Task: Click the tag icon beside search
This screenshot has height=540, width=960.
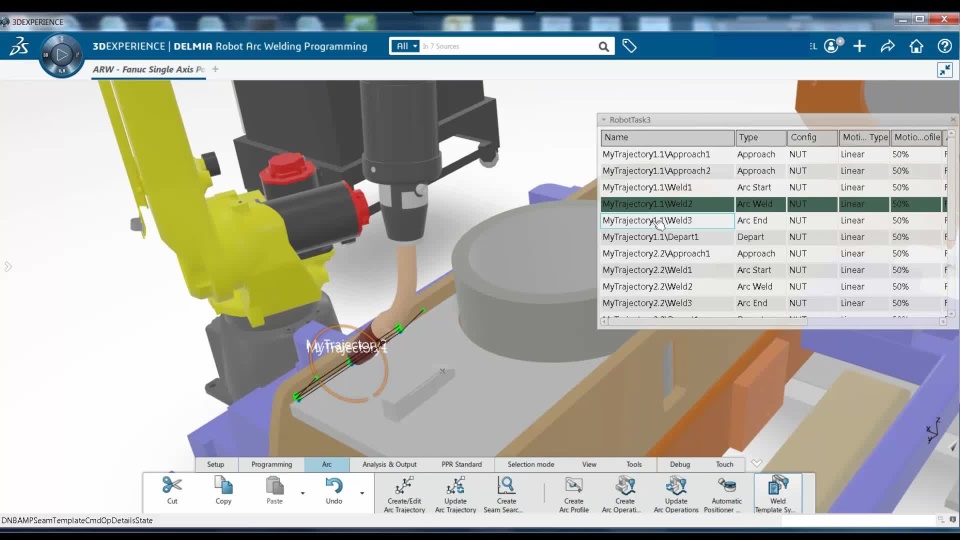Action: (629, 46)
